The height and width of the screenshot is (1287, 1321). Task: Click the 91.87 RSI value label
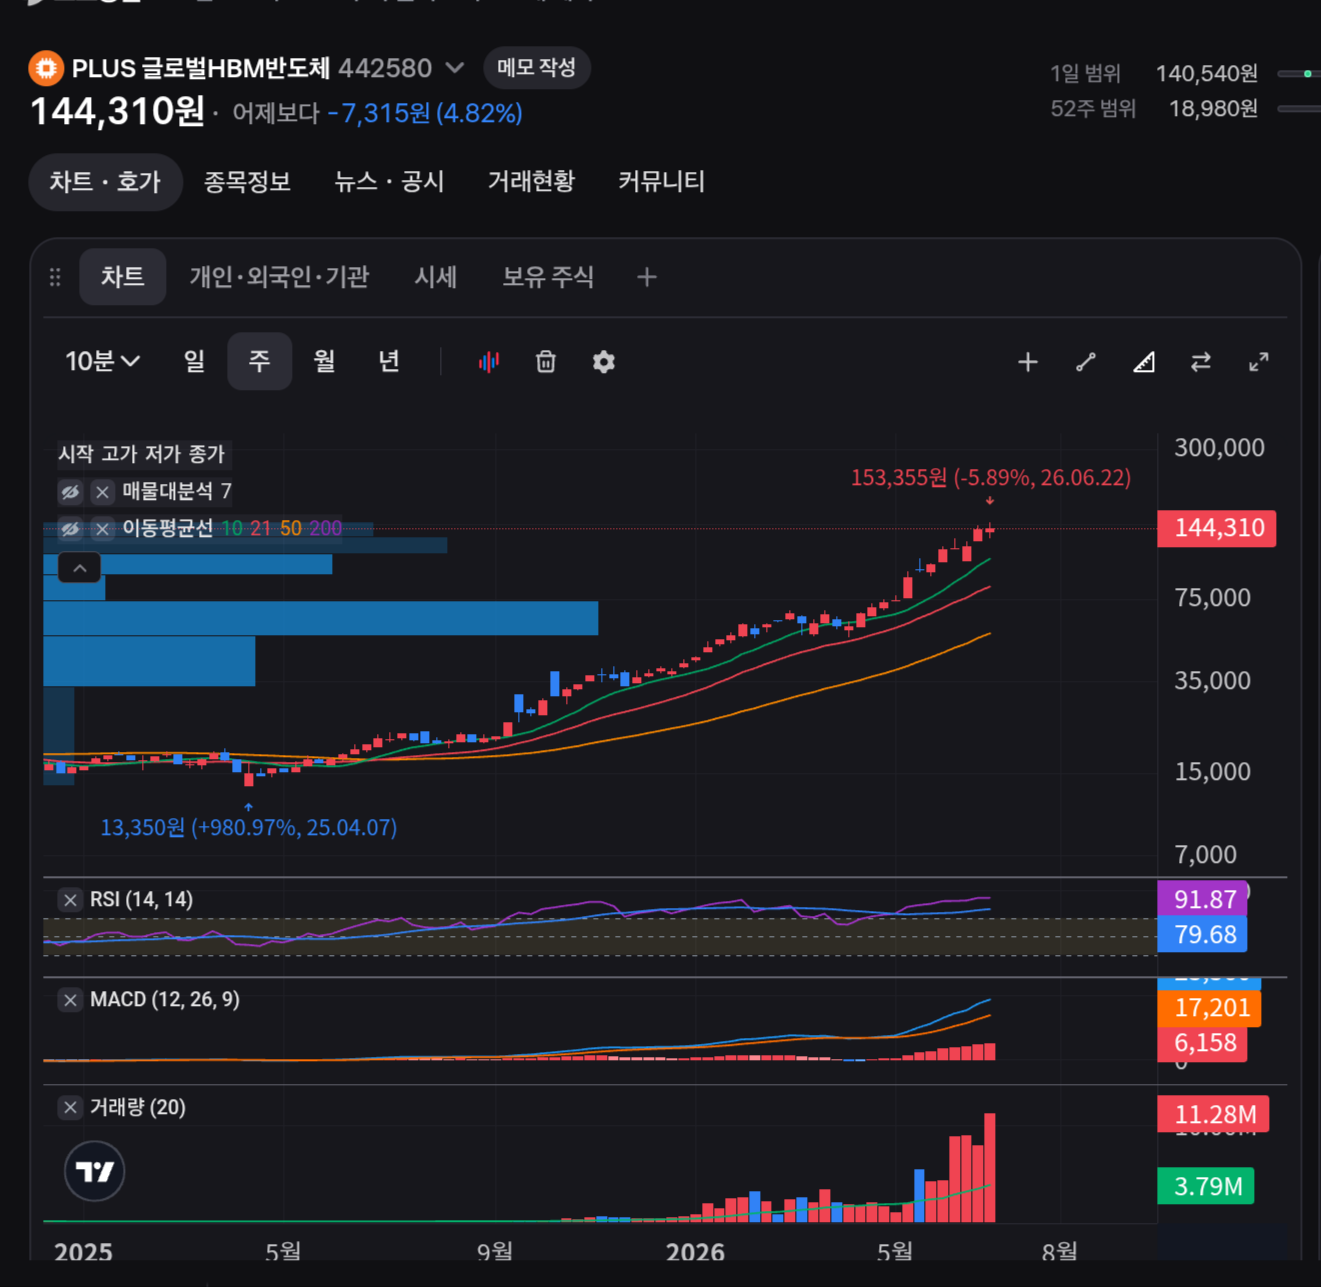[x=1203, y=899]
